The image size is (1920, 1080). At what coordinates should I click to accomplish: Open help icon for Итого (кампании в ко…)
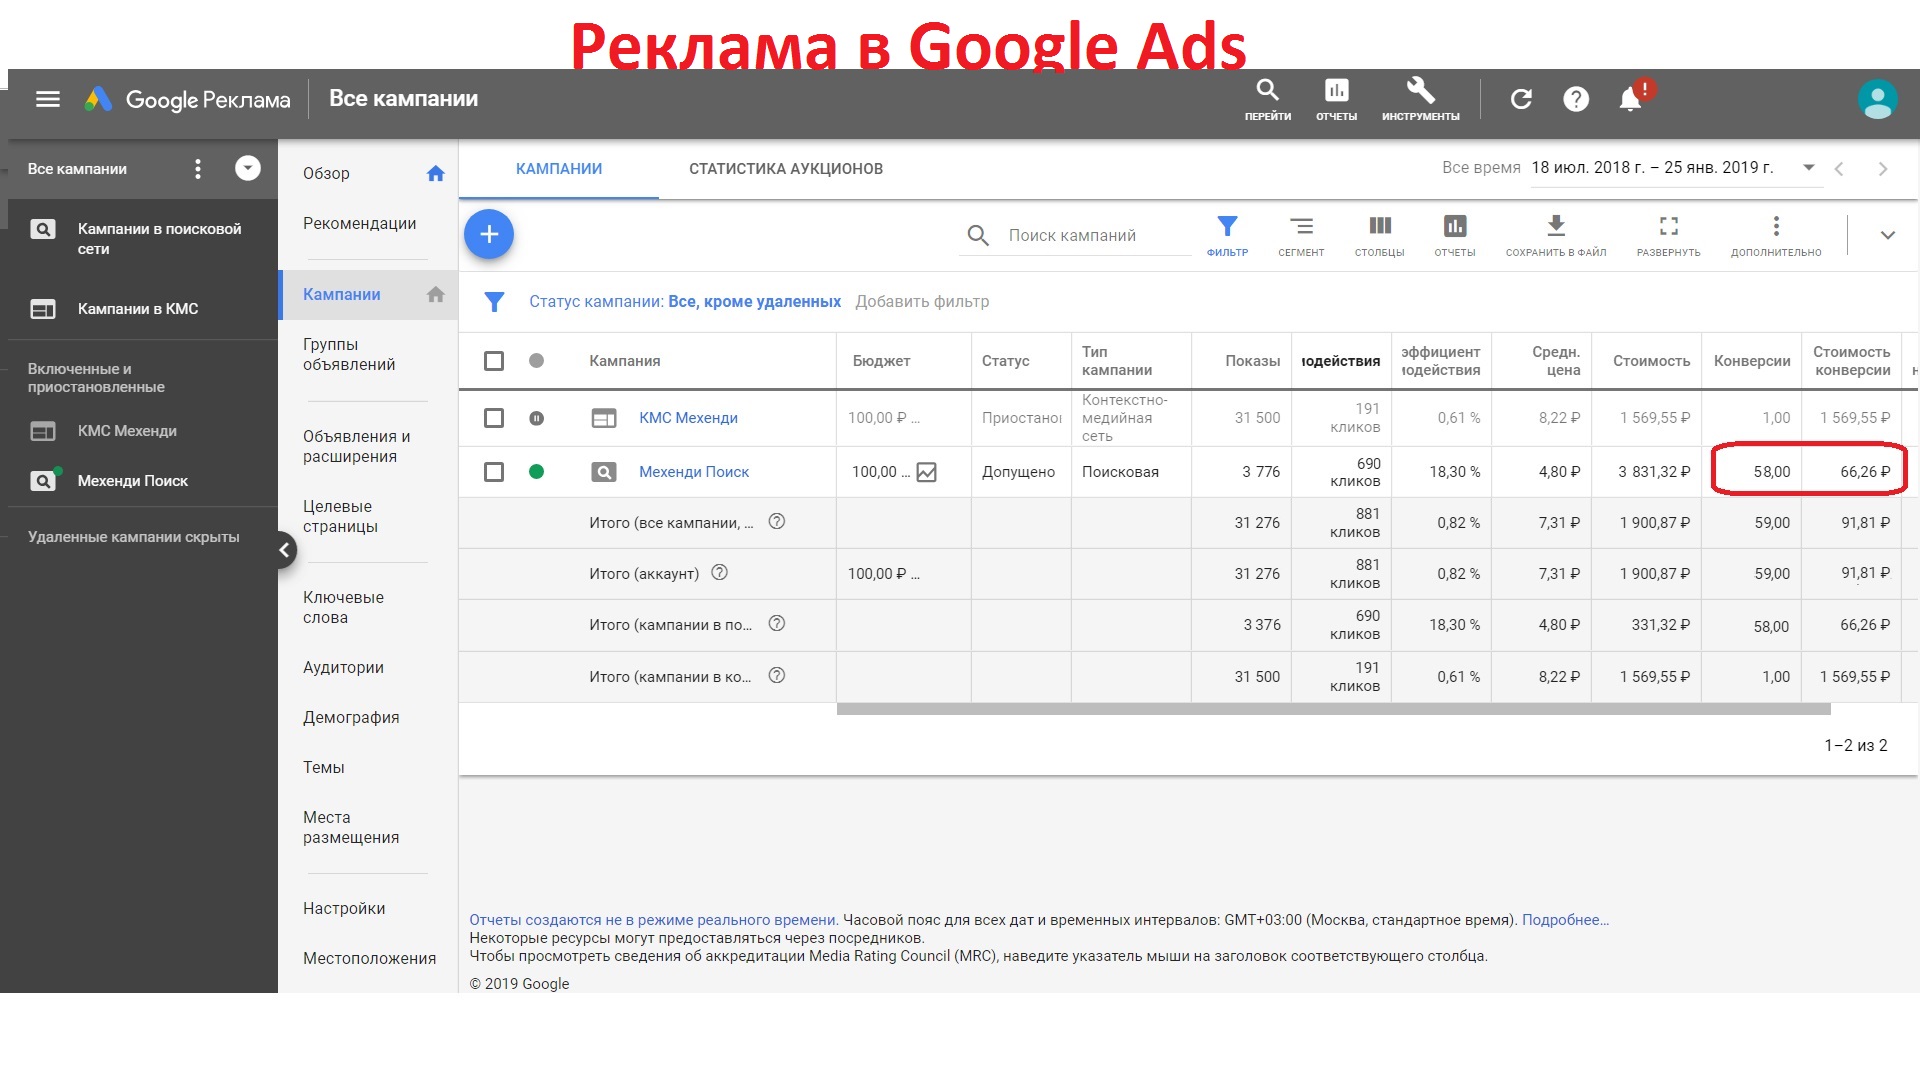[x=776, y=676]
